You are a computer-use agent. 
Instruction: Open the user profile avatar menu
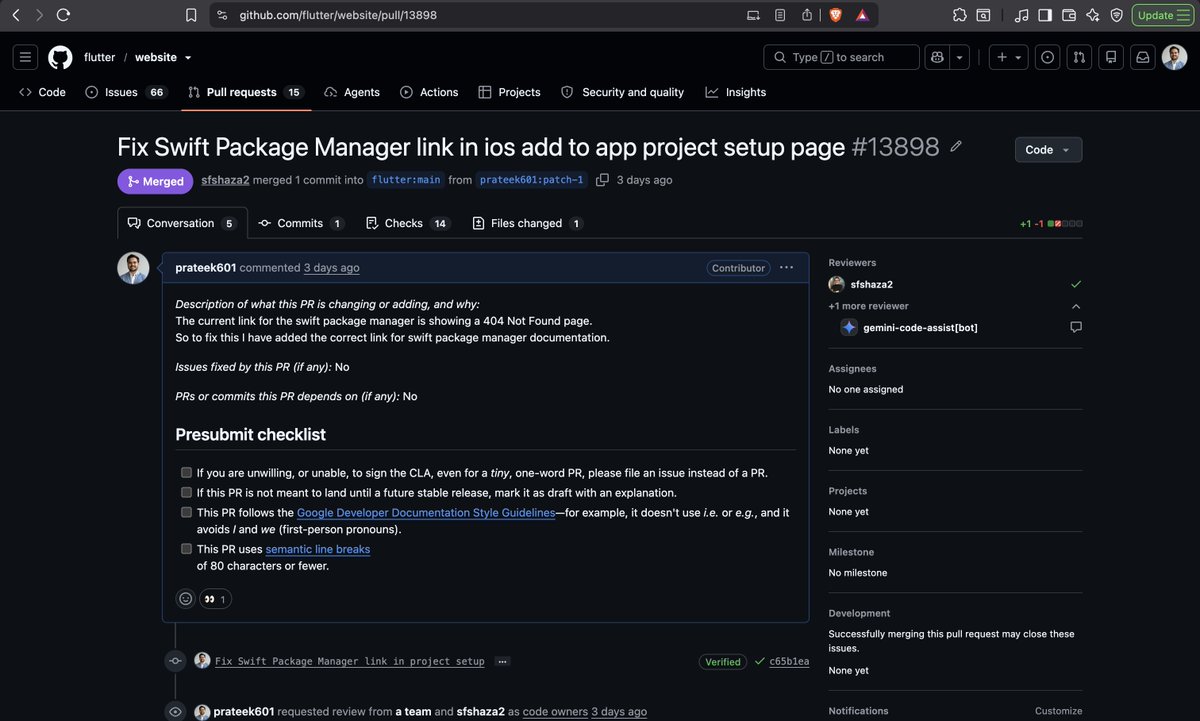1174,57
